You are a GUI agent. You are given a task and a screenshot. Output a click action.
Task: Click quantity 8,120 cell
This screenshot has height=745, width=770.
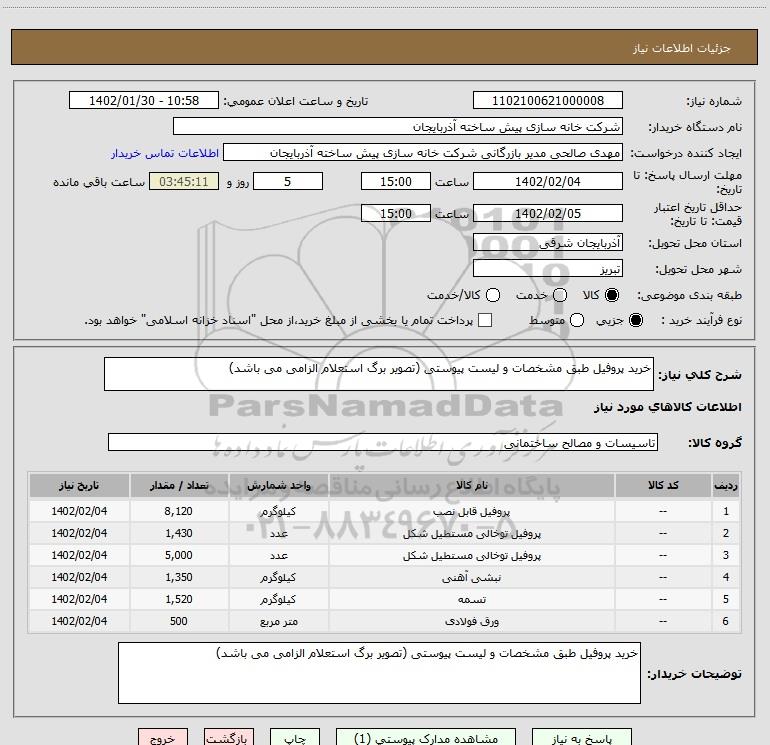179,511
